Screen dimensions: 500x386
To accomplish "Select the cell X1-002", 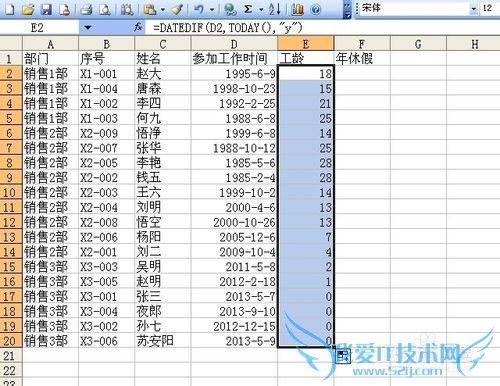I will [107, 103].
